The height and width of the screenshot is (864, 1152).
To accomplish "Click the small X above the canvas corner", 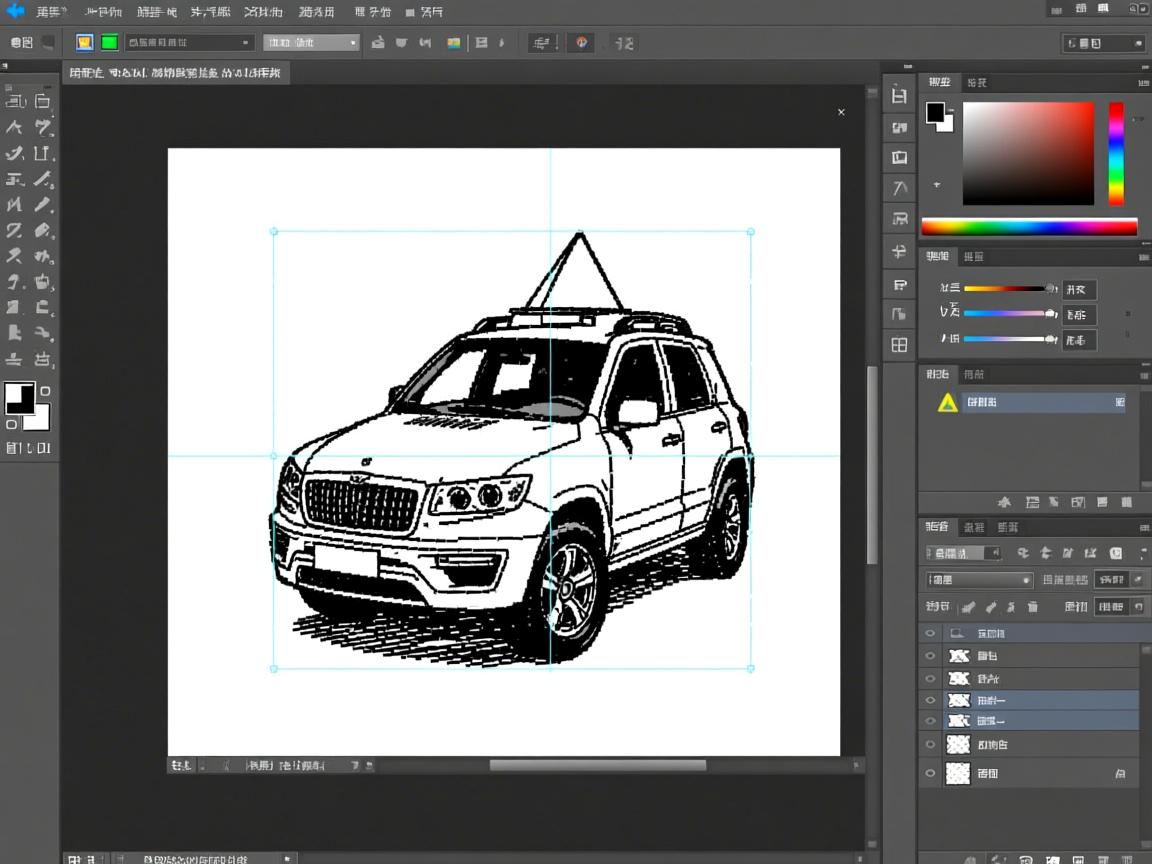I will 841,112.
